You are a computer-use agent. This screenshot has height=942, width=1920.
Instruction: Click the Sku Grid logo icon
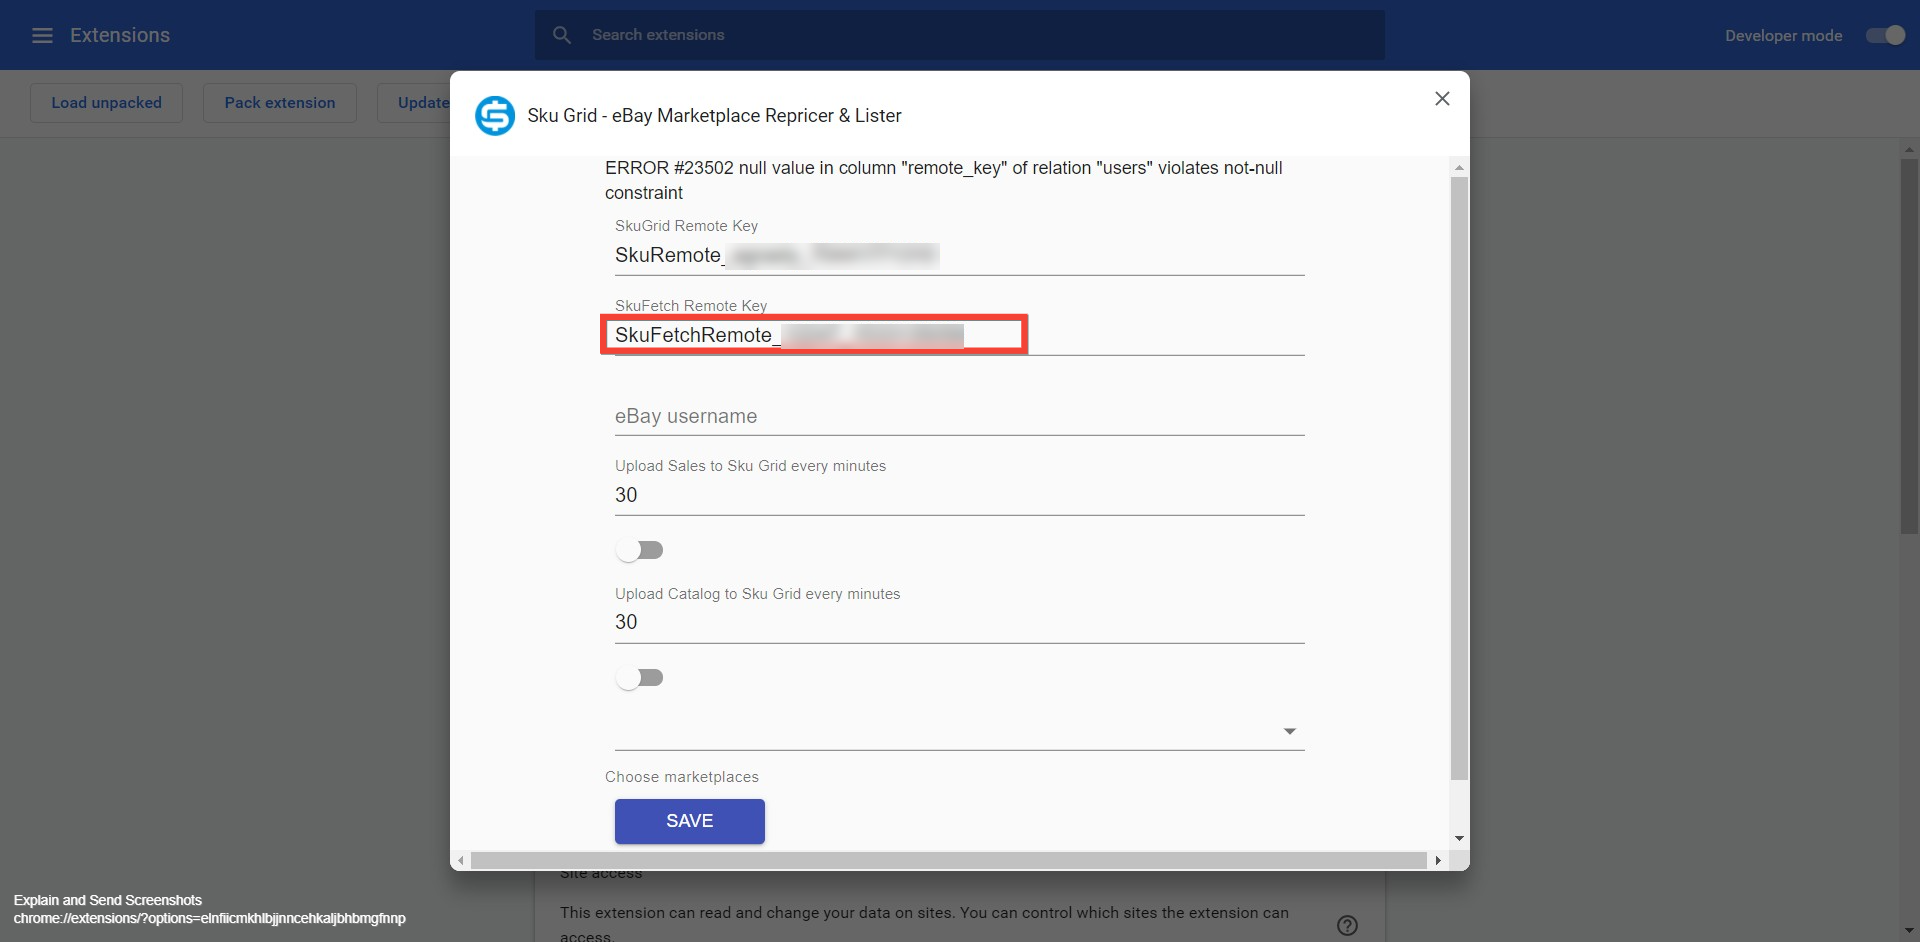coord(494,116)
